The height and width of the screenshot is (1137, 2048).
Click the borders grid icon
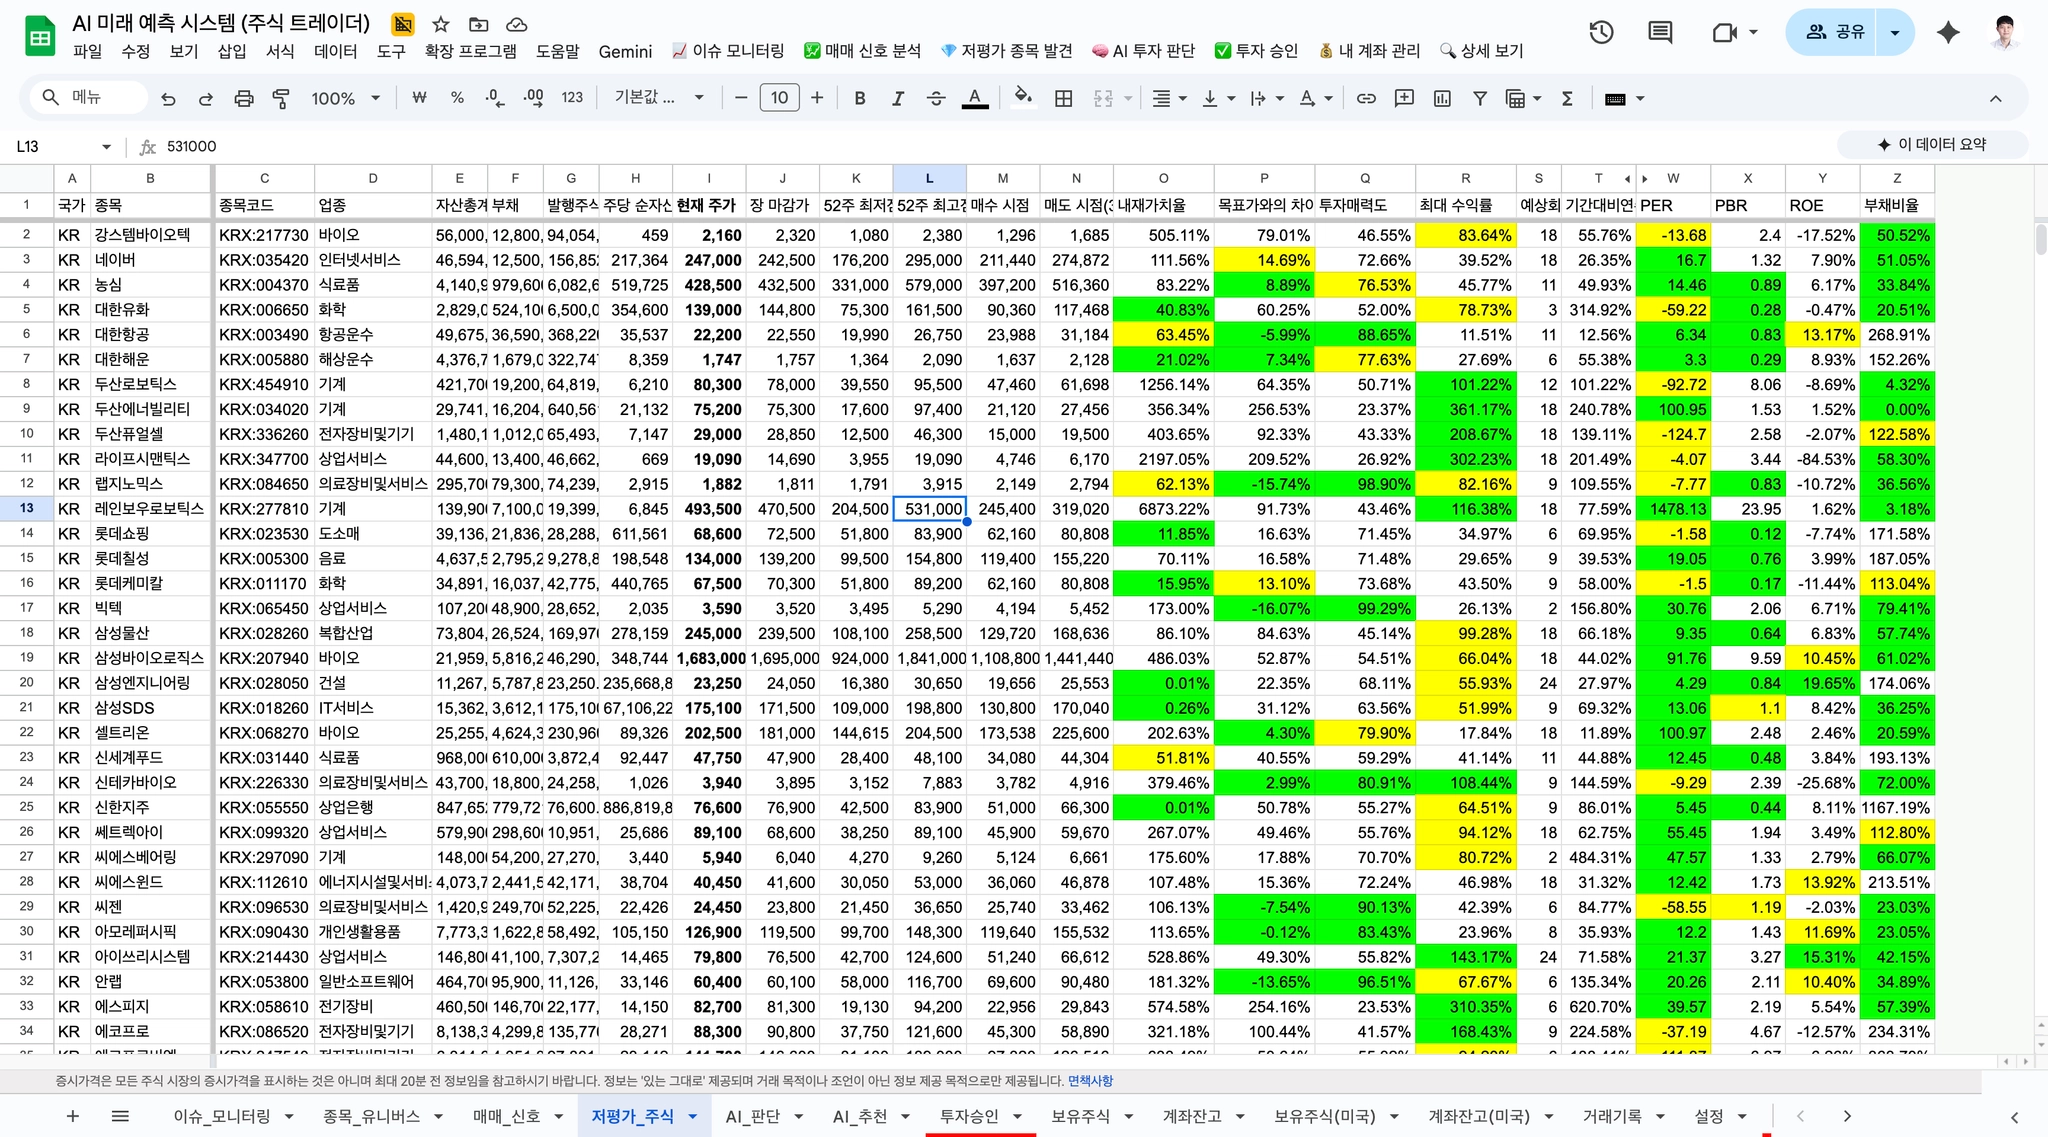[1064, 98]
